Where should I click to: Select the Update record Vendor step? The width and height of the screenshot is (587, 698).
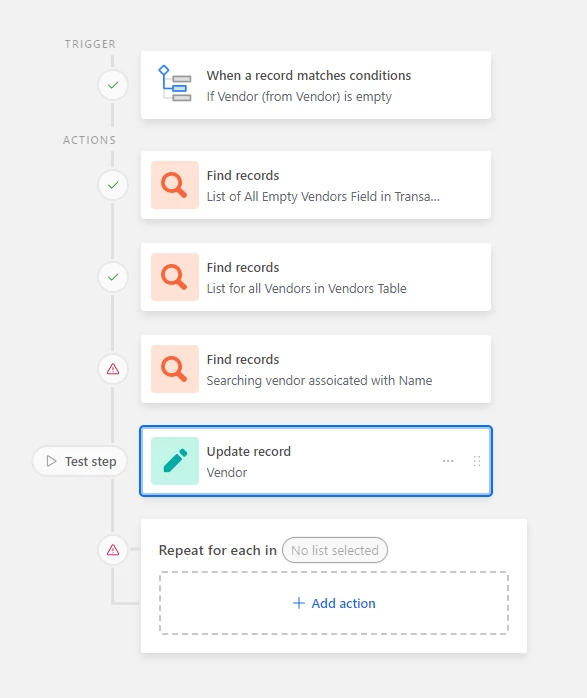point(316,461)
